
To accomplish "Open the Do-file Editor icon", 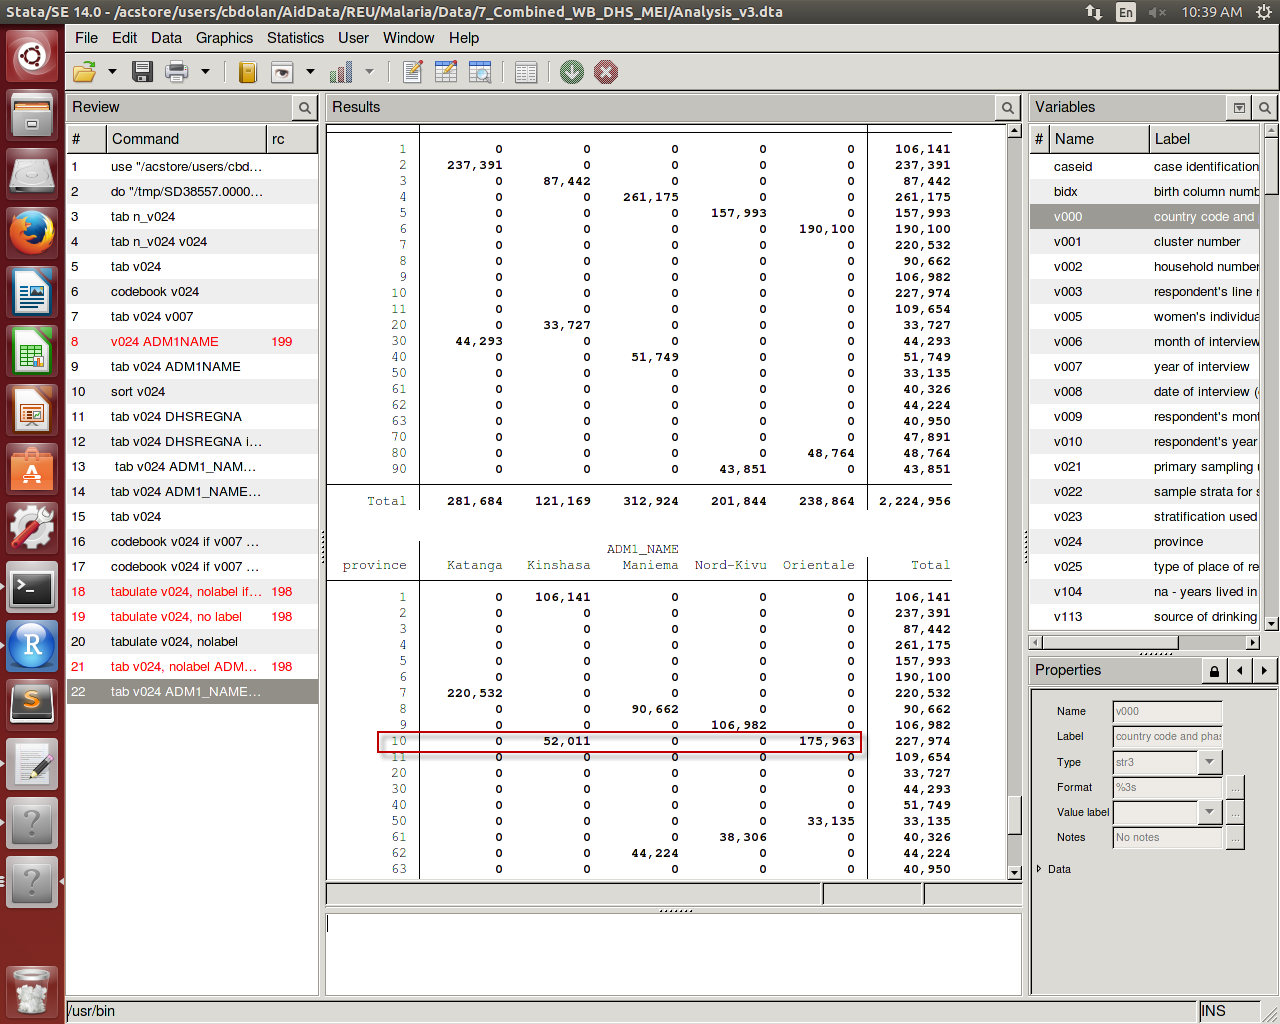I will 412,72.
